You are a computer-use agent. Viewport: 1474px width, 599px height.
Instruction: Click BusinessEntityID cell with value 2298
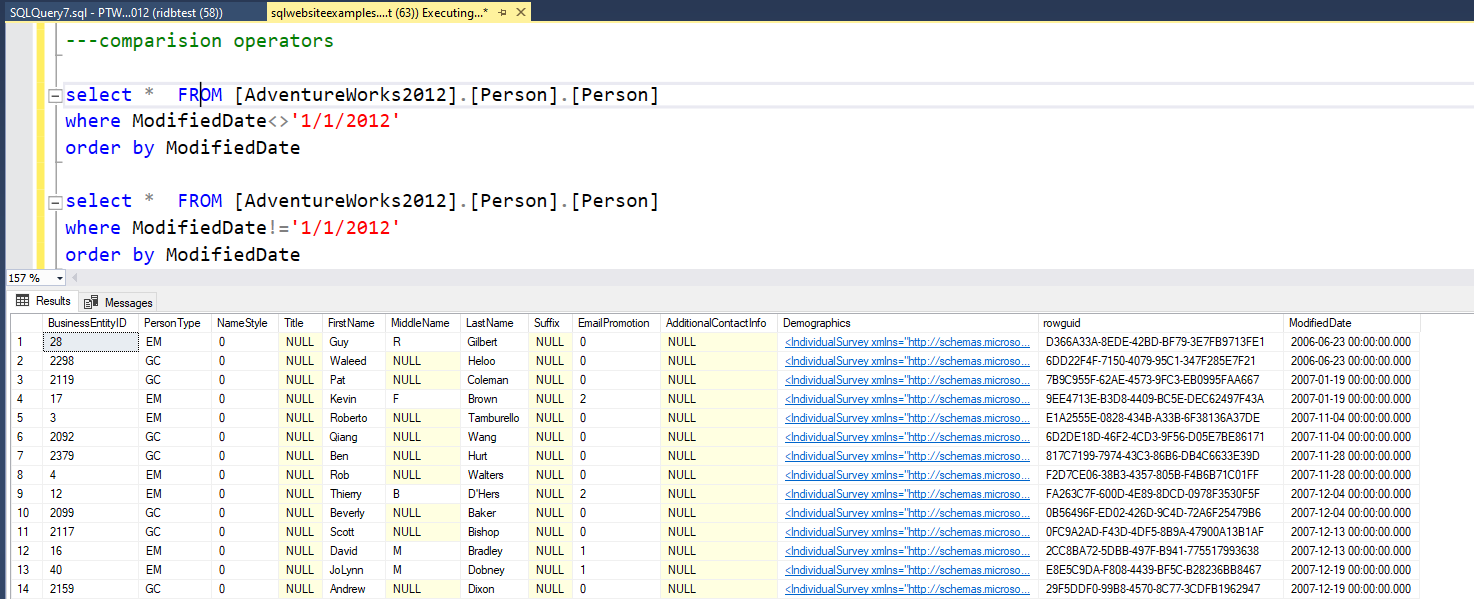coord(90,361)
